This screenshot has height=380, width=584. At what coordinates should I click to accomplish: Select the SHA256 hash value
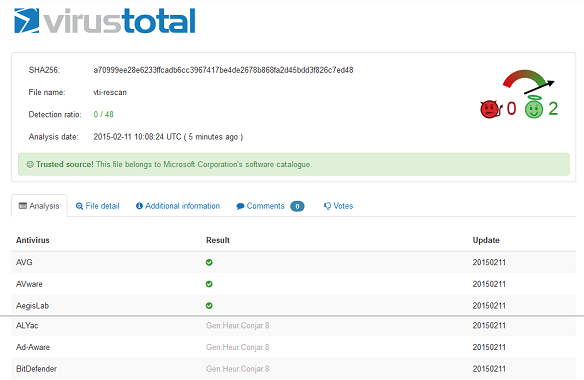[223, 70]
